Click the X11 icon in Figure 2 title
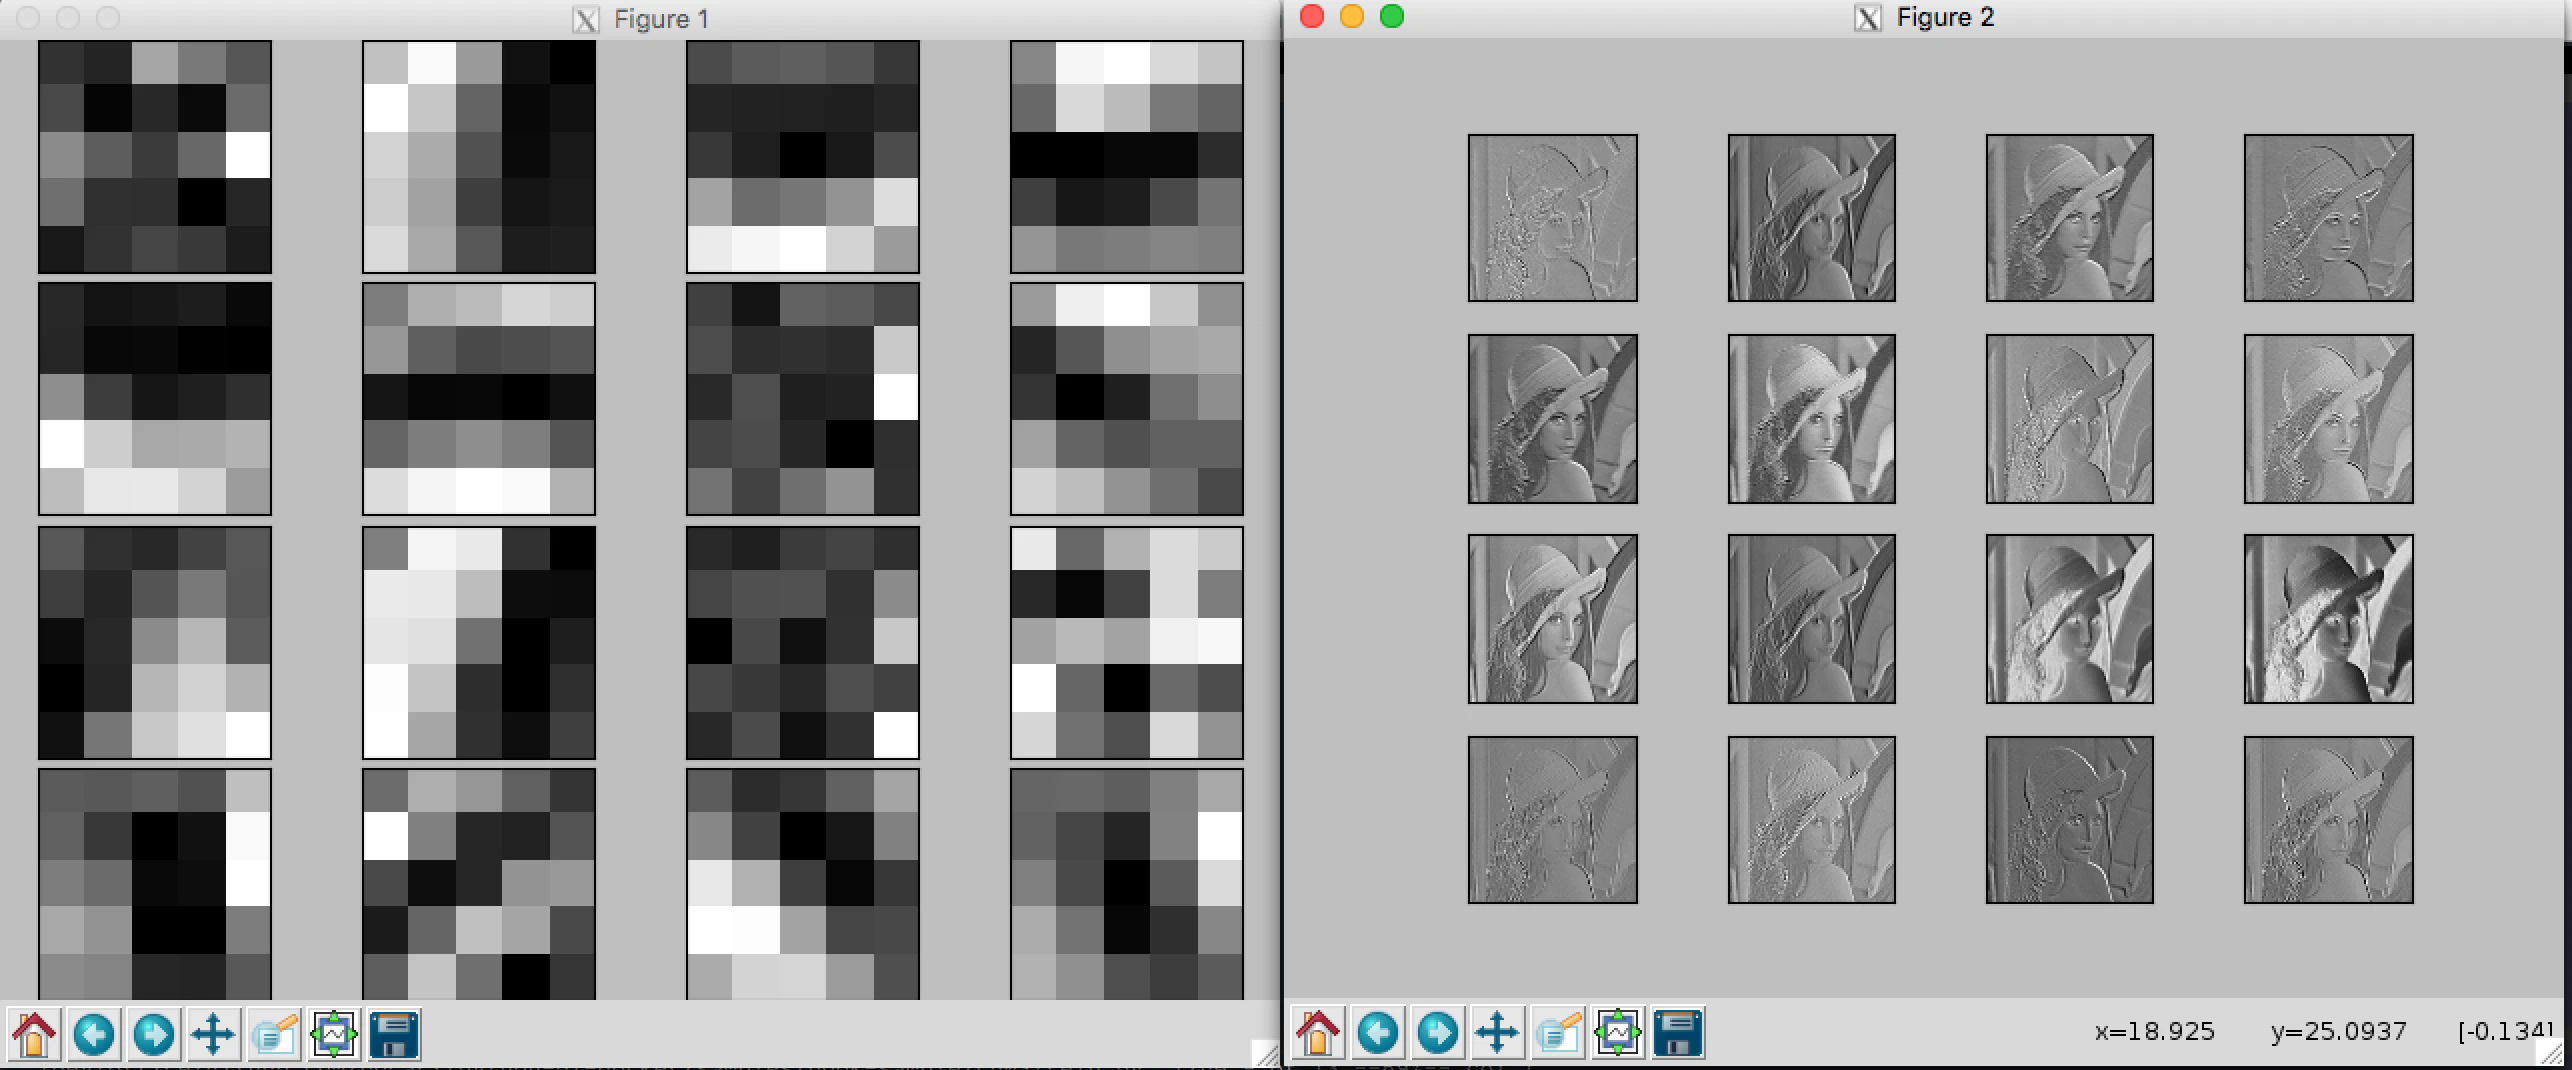This screenshot has width=2572, height=1070. [x=1867, y=18]
